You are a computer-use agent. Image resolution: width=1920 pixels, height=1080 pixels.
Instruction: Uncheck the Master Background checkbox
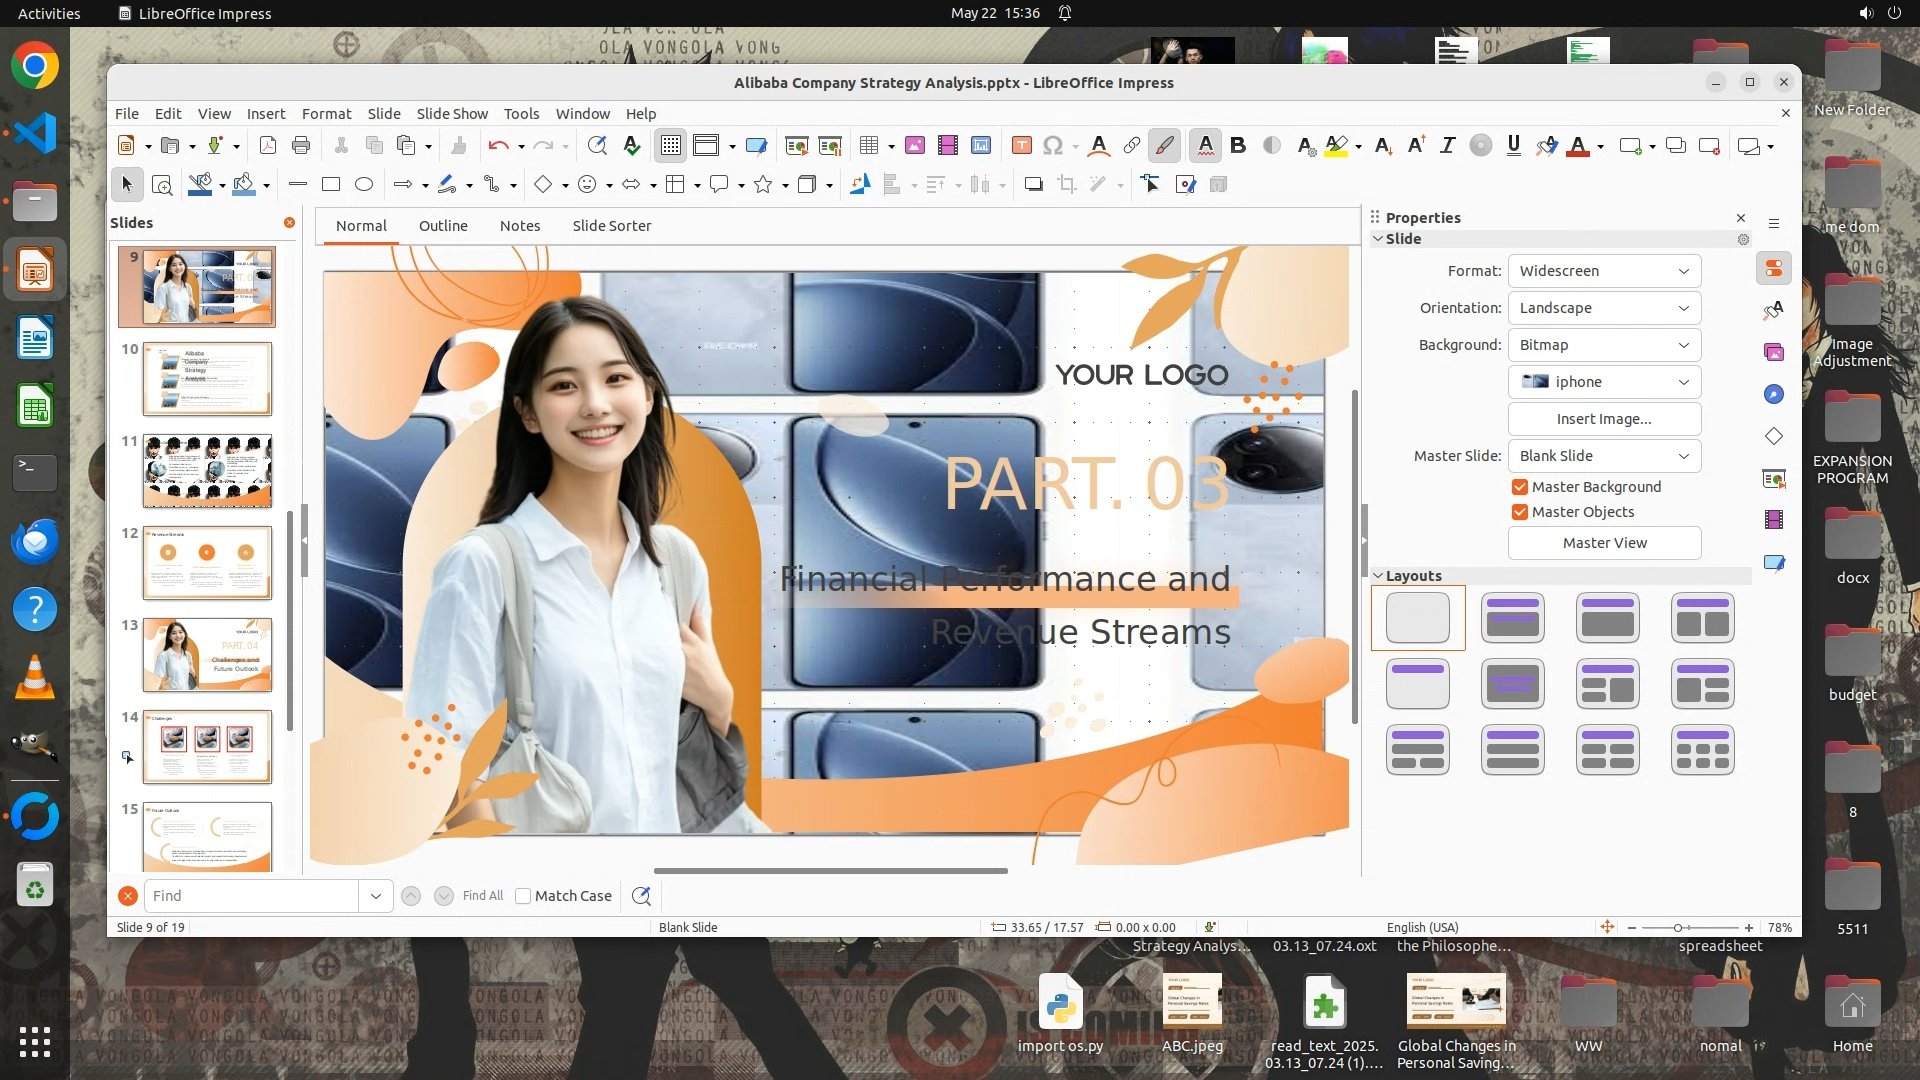1520,487
